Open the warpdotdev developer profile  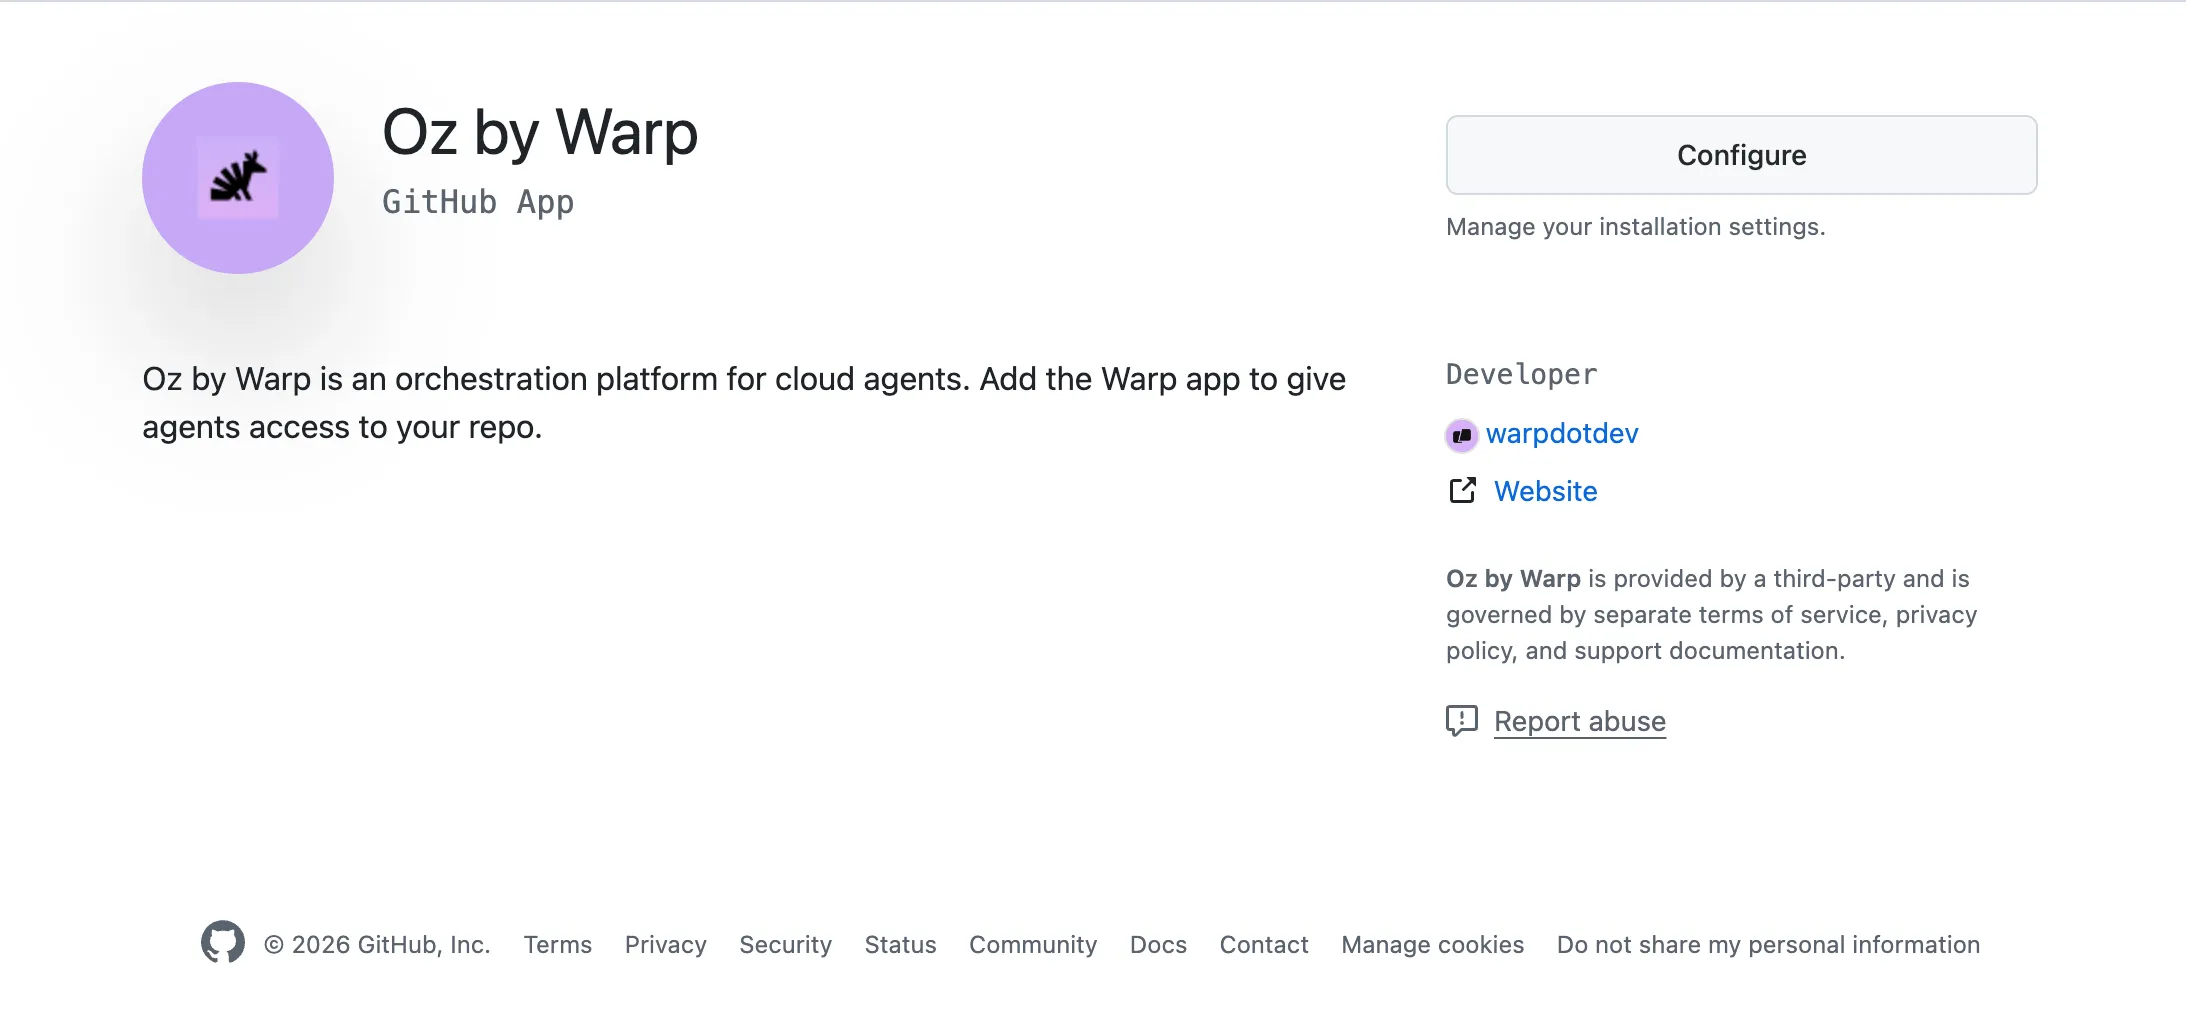1562,434
